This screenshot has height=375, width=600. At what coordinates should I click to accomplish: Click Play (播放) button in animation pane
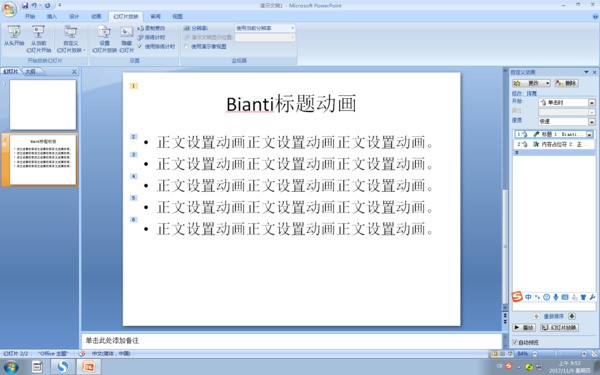click(523, 328)
